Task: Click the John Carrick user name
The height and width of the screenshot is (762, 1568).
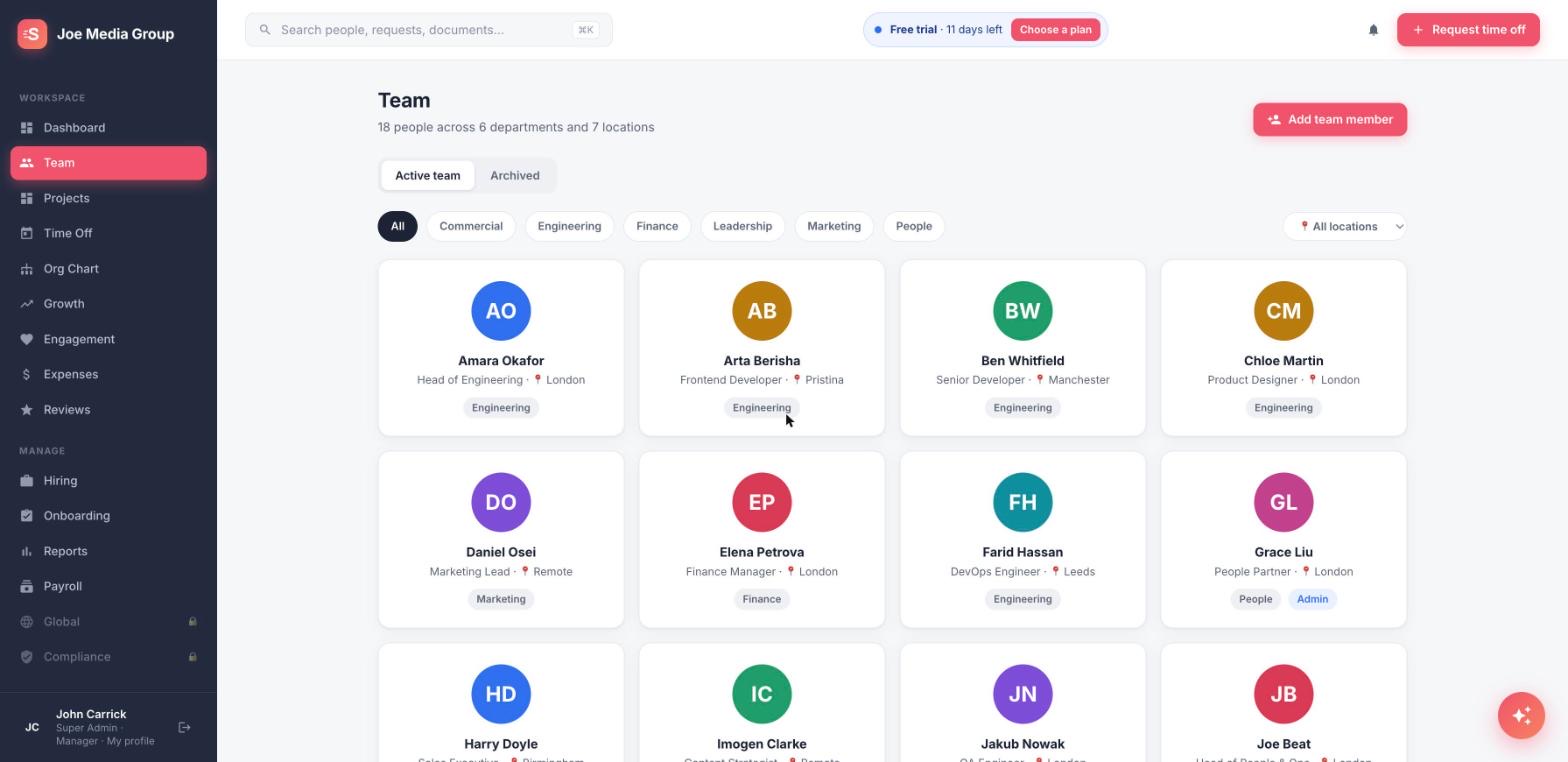Action: [91, 715]
